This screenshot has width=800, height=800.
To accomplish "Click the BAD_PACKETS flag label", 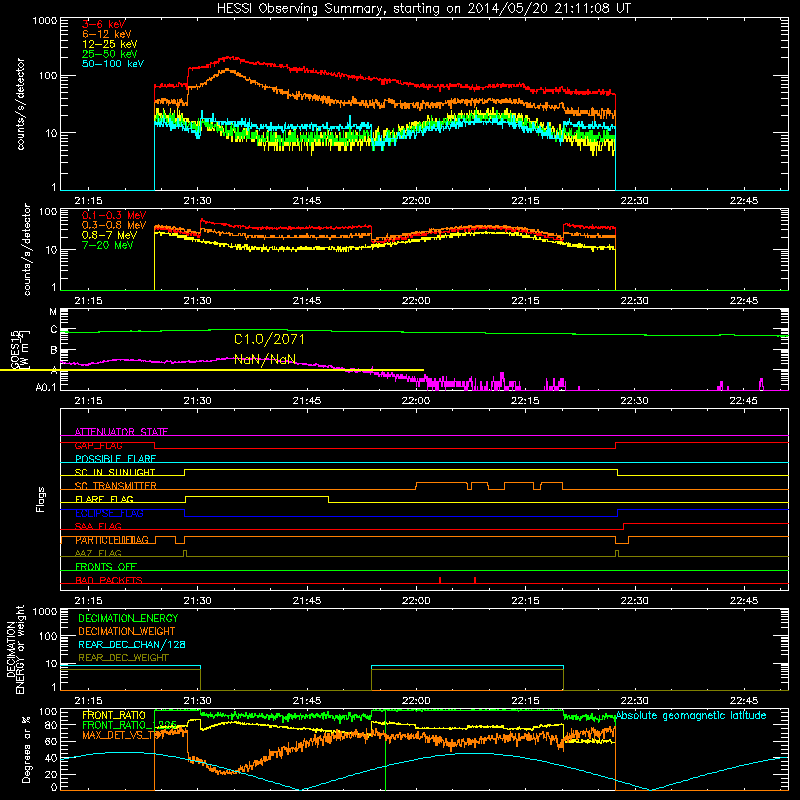I will (109, 580).
